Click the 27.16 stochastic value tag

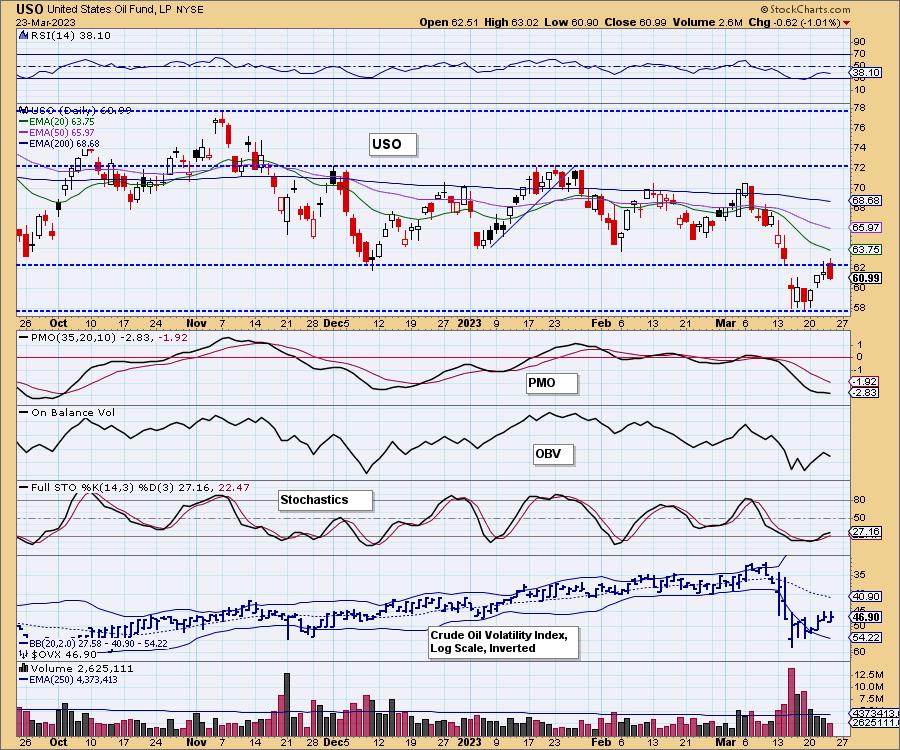point(866,532)
